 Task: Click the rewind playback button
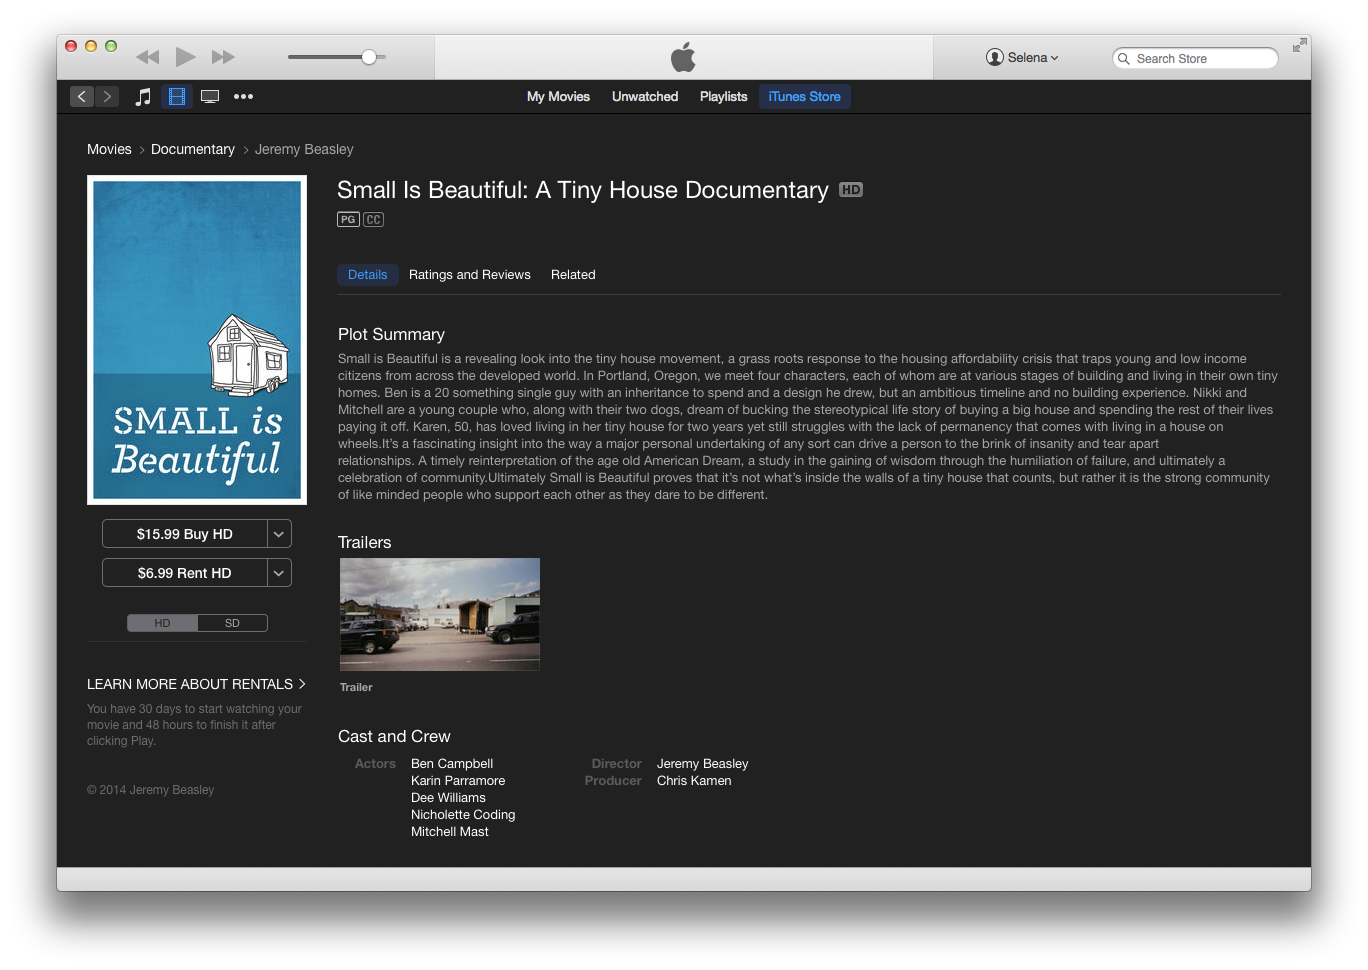[x=147, y=57]
